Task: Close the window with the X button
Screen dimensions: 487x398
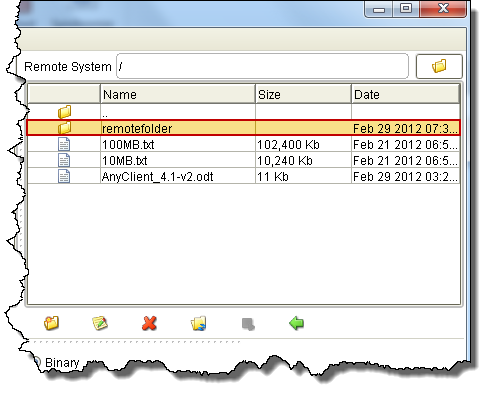Action: (443, 8)
